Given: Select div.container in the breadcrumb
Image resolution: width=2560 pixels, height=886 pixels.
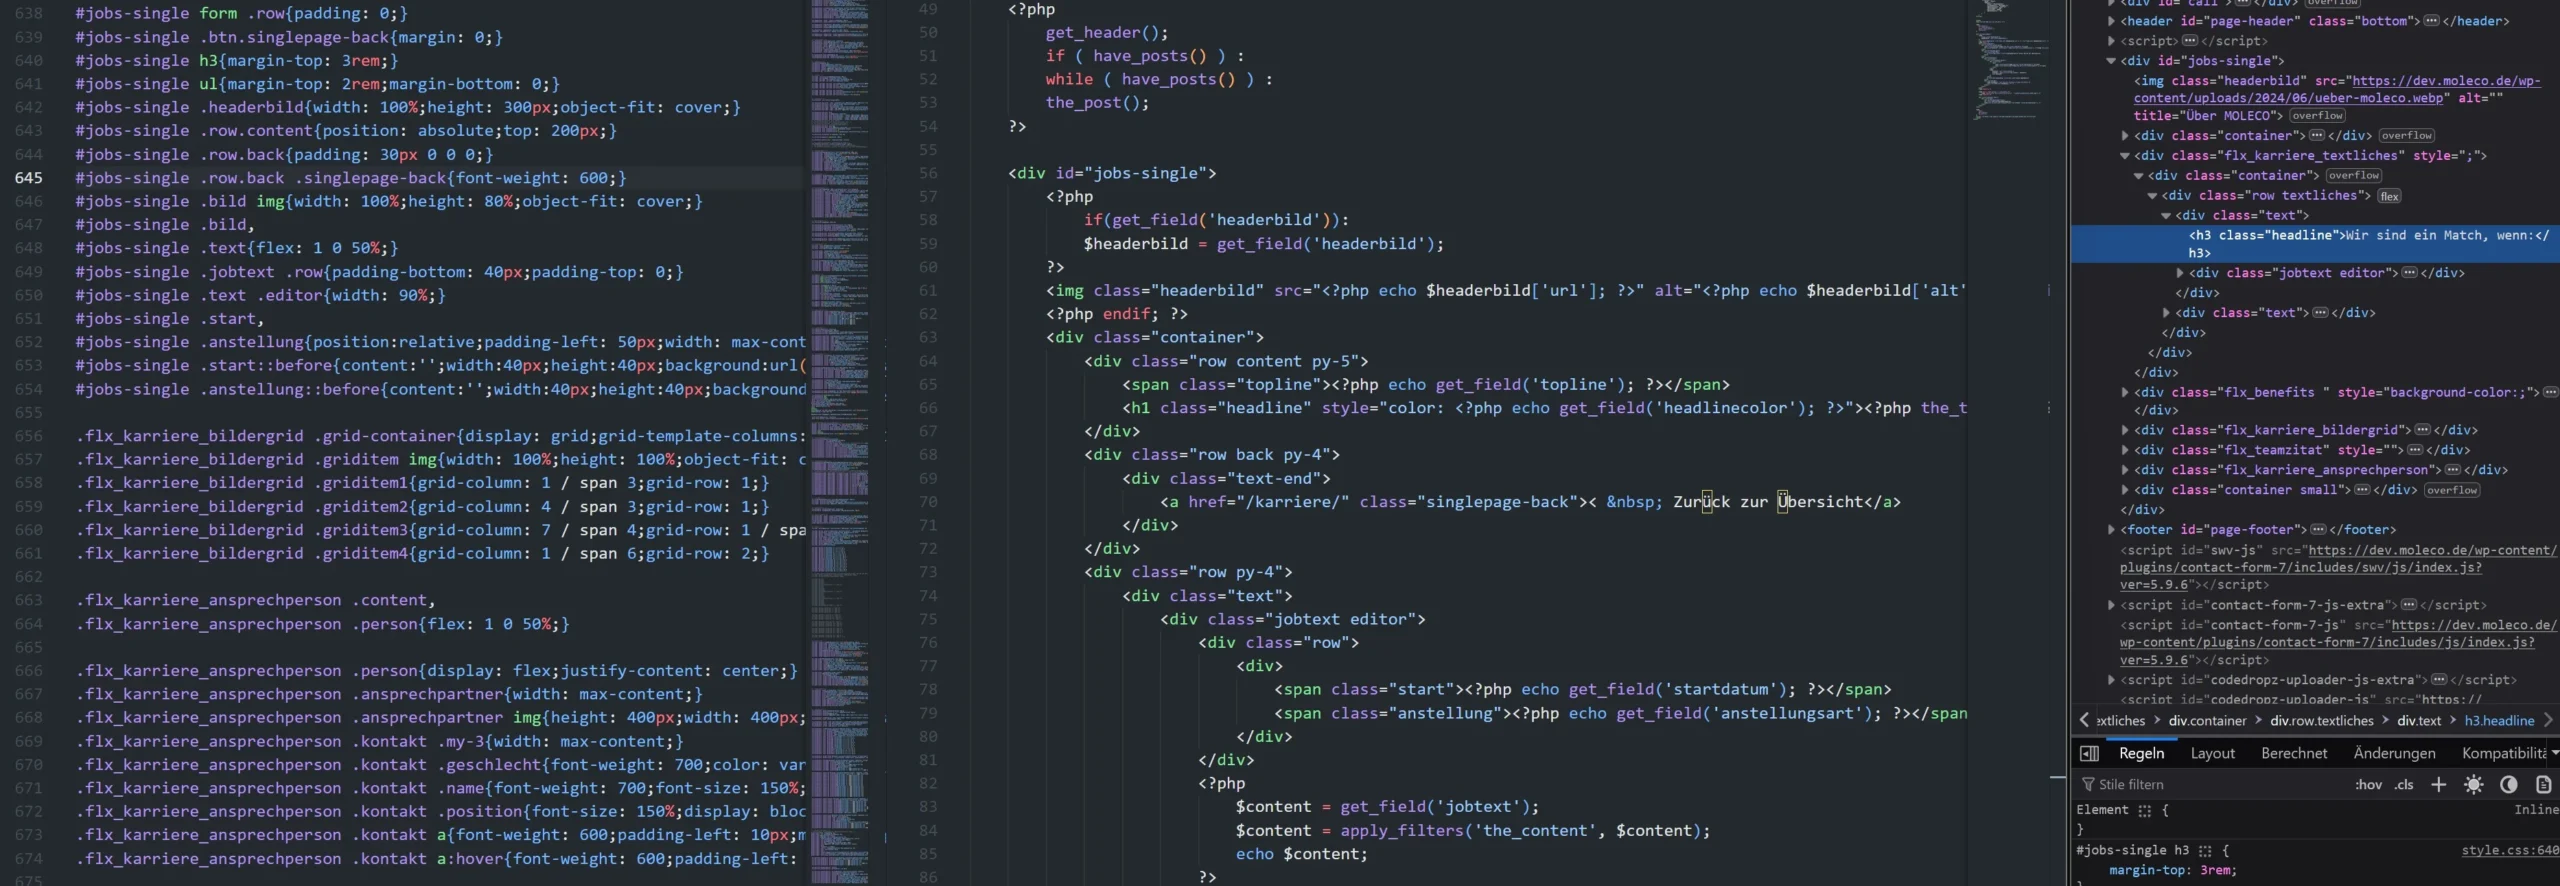Looking at the screenshot, I should (2207, 721).
